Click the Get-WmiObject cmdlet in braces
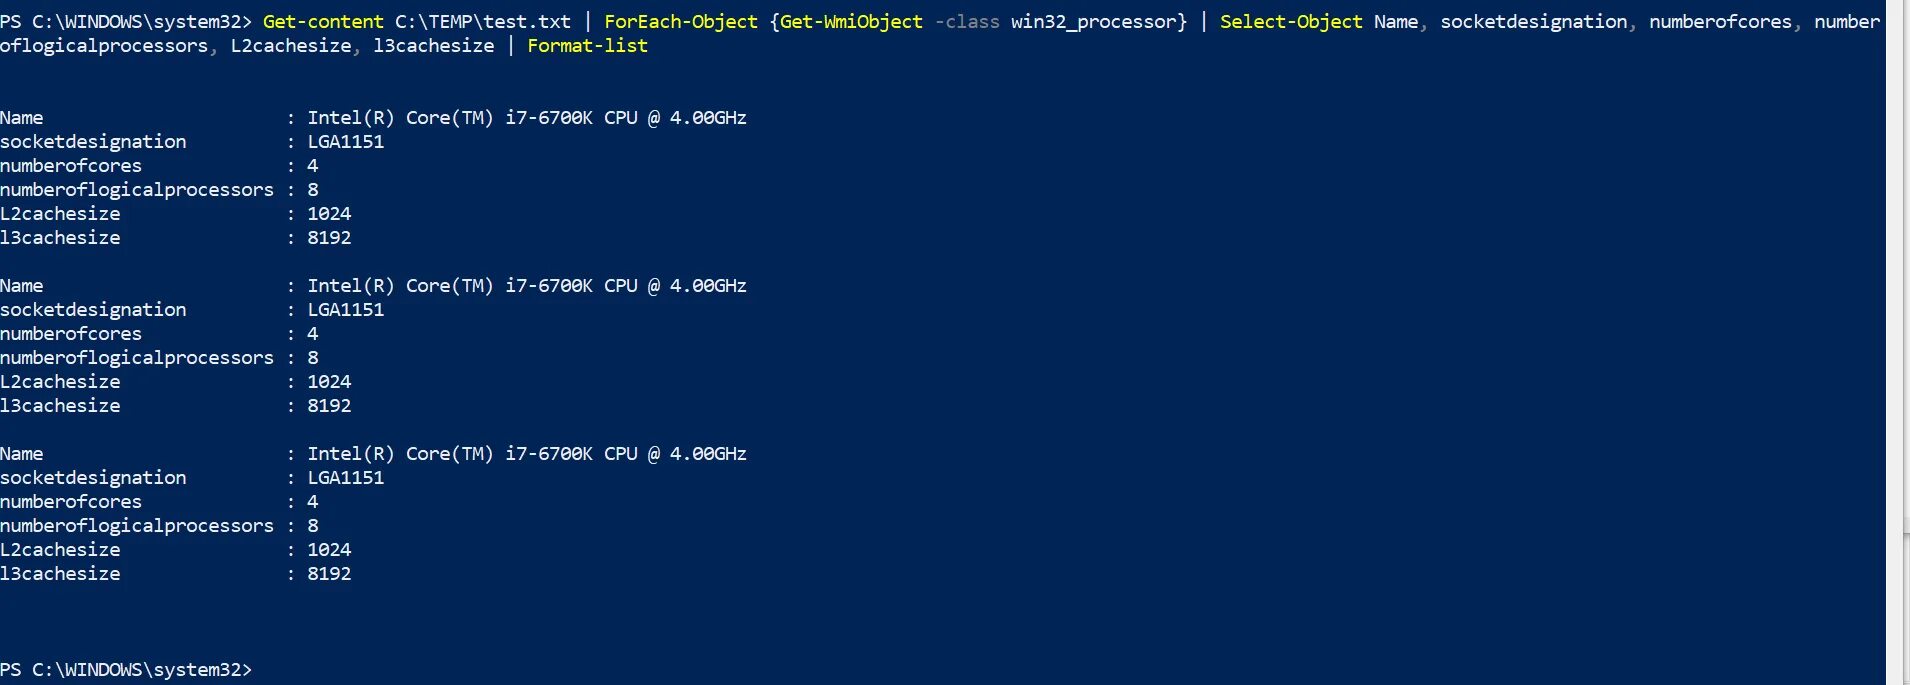This screenshot has height=685, width=1910. (x=851, y=21)
